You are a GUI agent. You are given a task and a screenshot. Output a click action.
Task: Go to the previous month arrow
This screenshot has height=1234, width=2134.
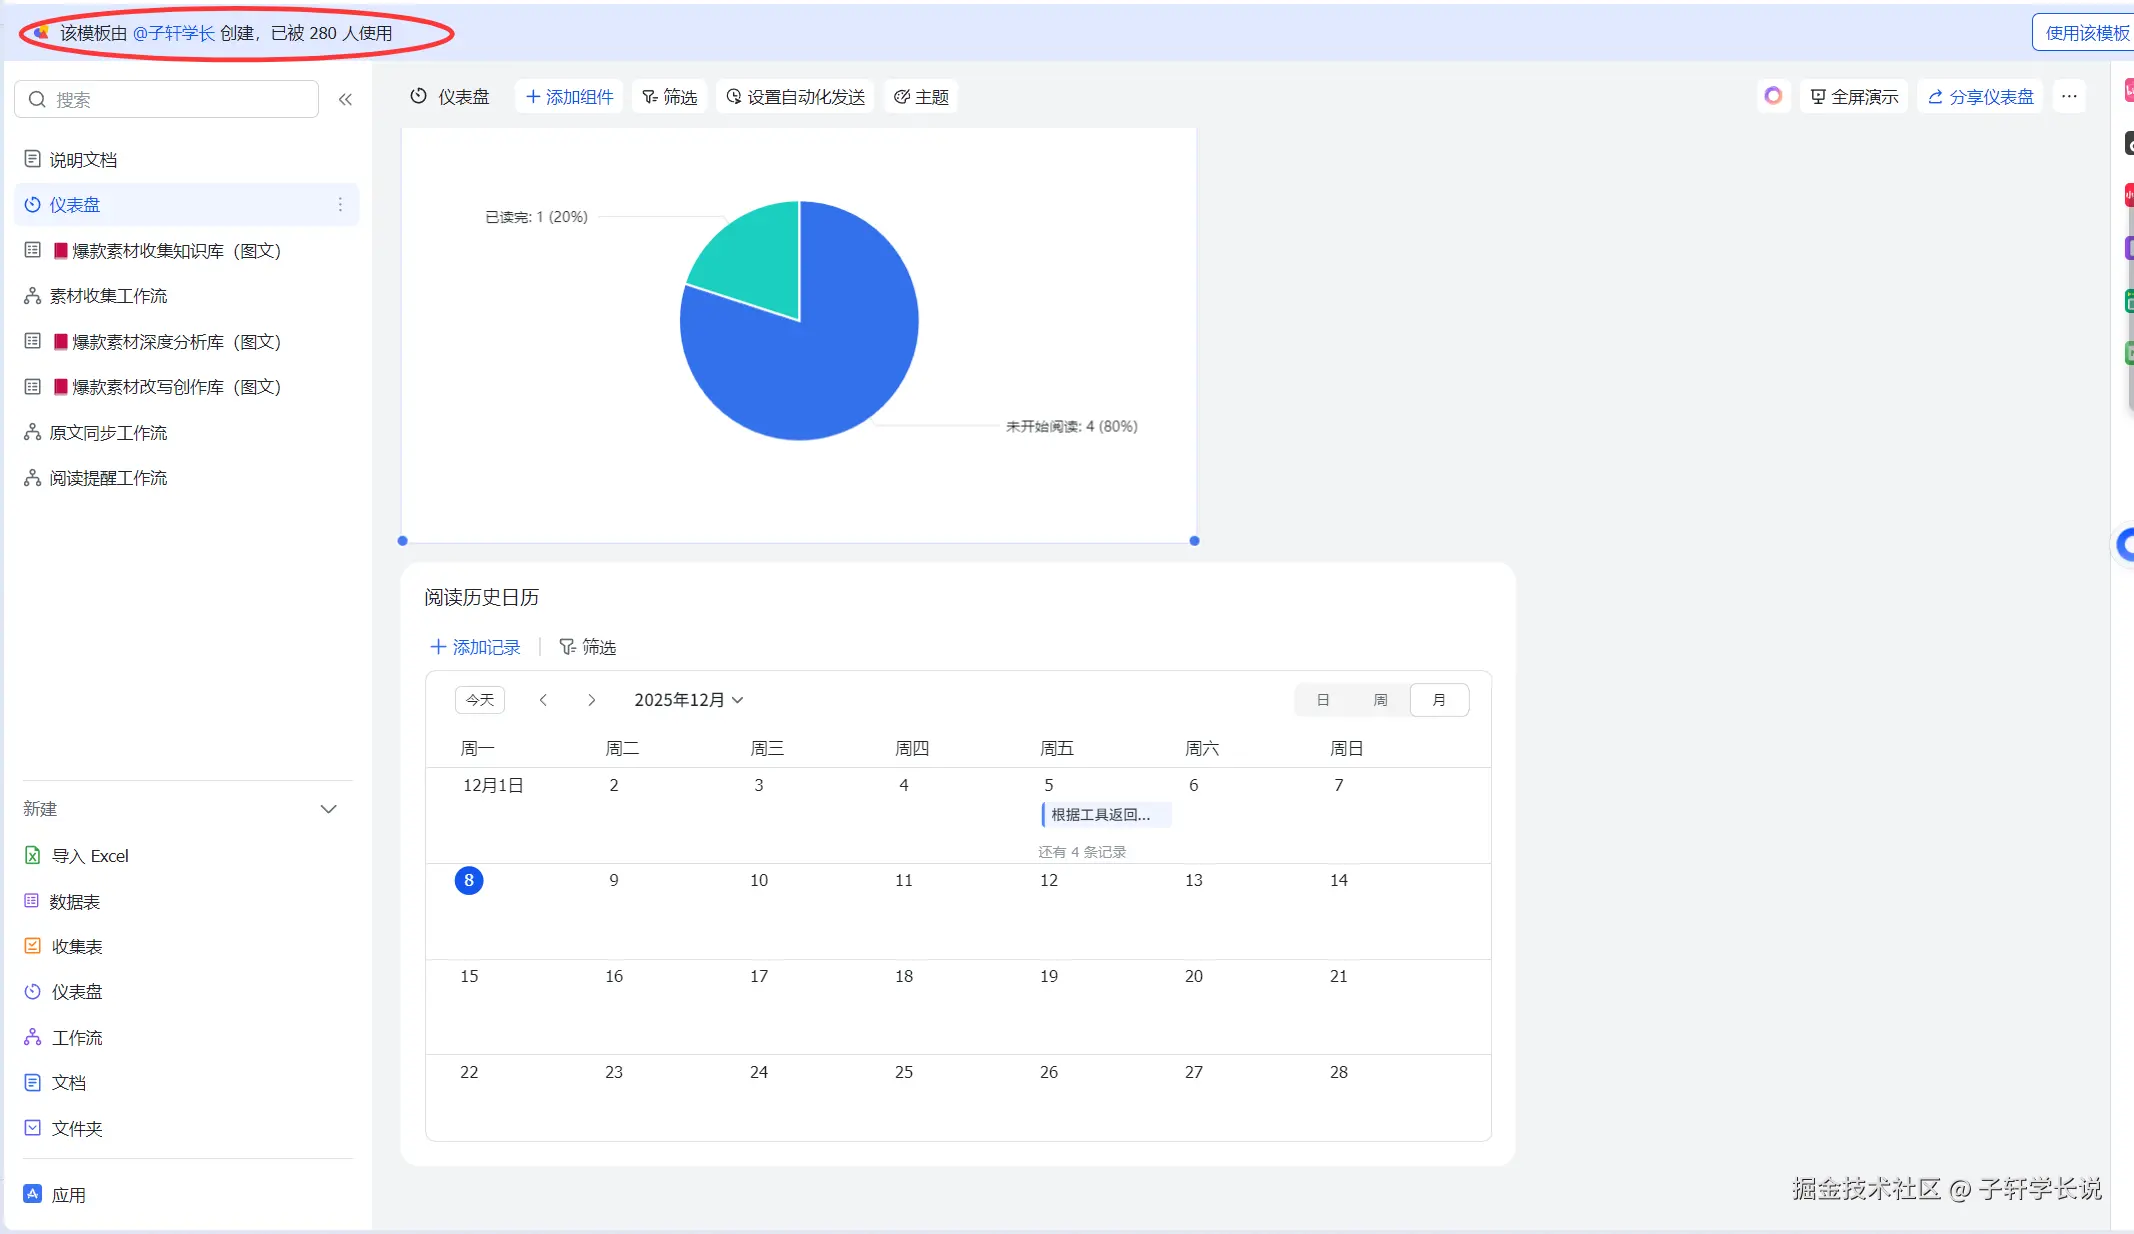(543, 700)
